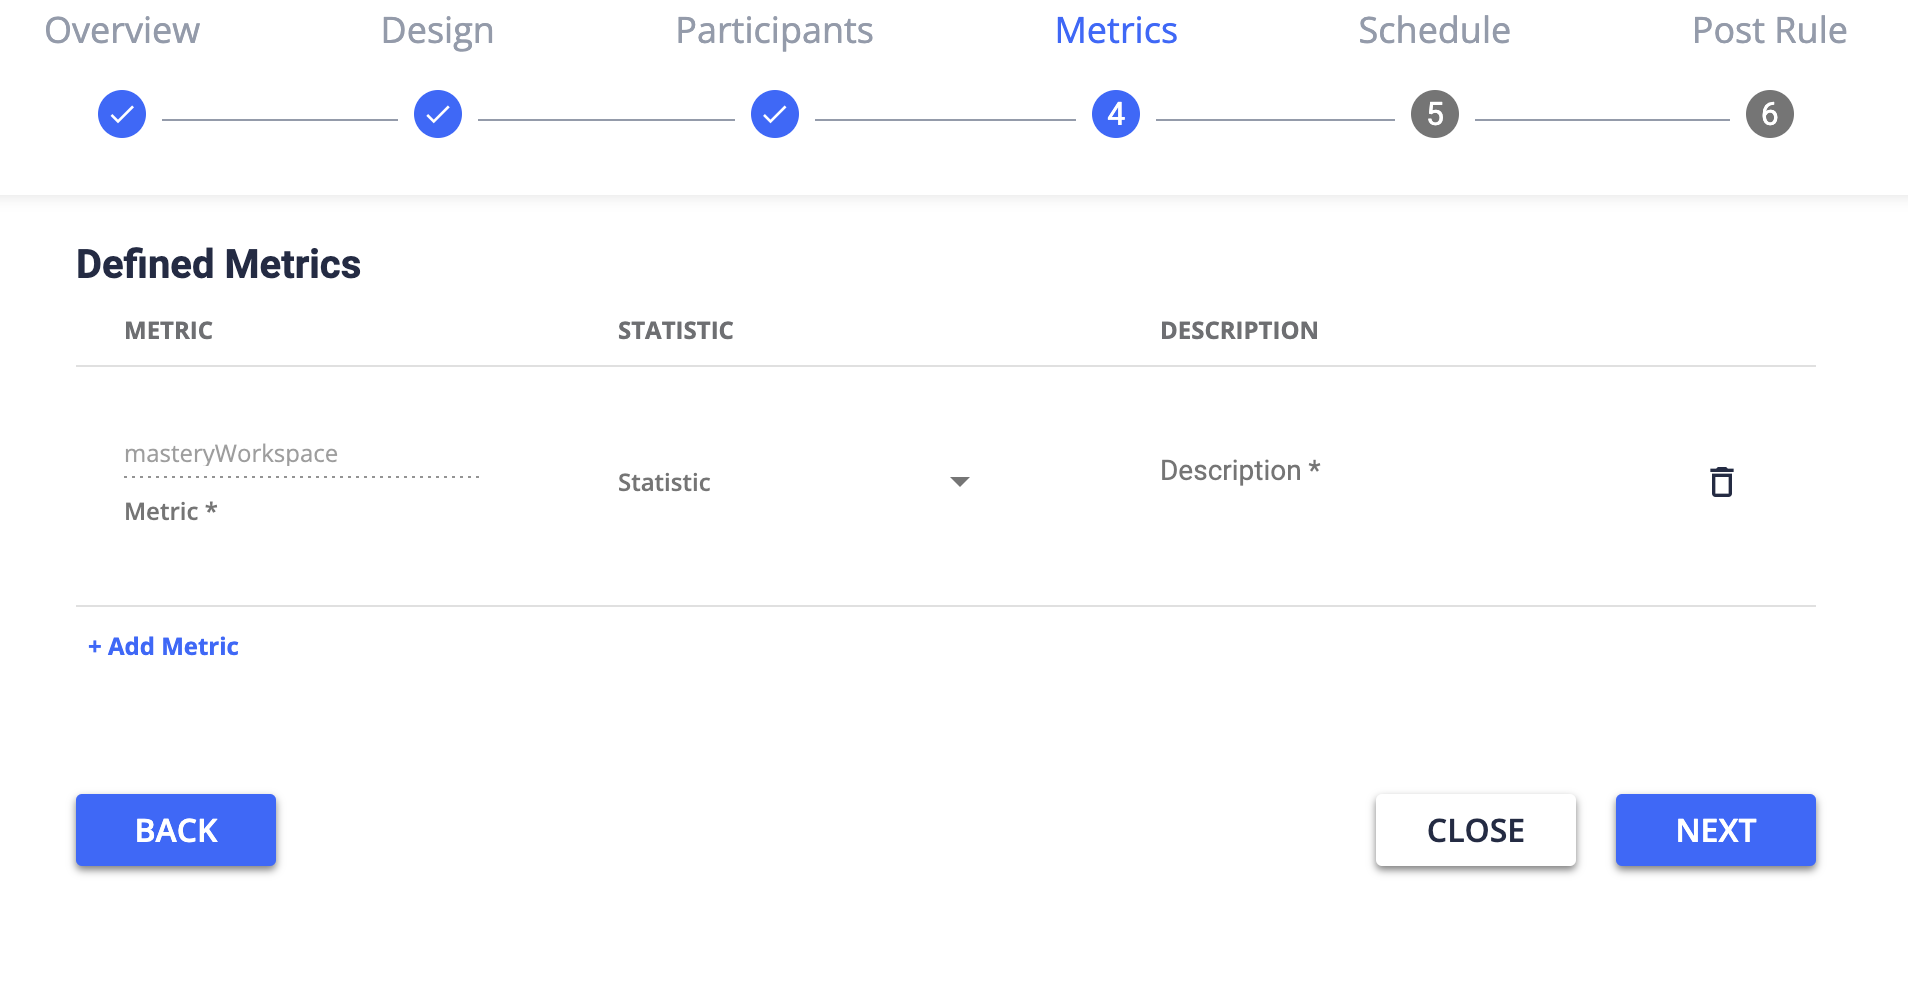1908x998 pixels.
Task: Click the completed Participants step checkmark
Action: pos(774,113)
